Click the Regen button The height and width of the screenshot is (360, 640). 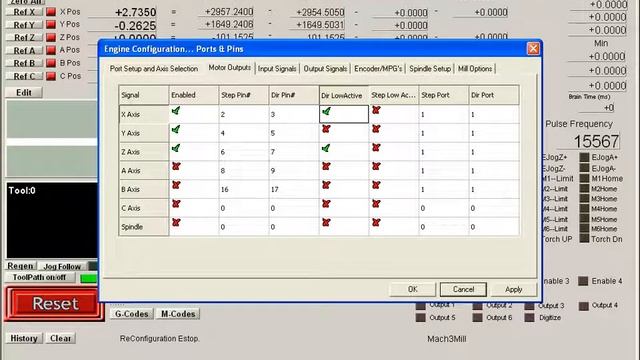tap(20, 266)
